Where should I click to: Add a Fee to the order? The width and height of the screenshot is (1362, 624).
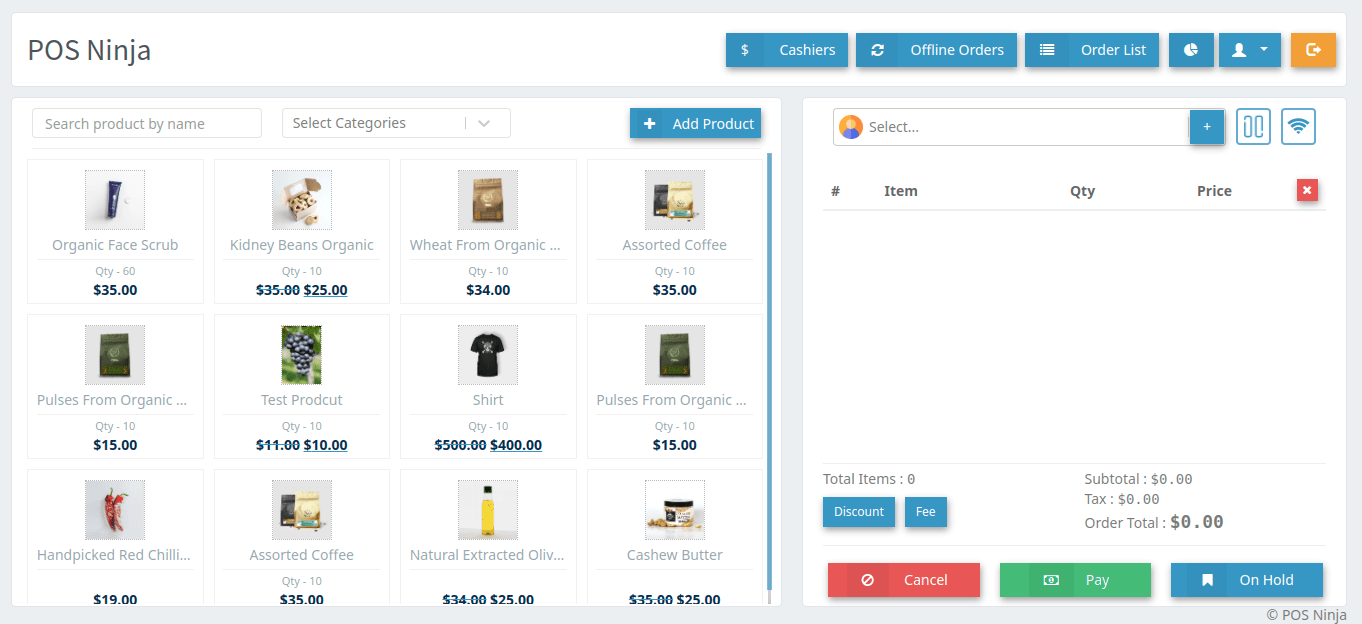point(925,512)
